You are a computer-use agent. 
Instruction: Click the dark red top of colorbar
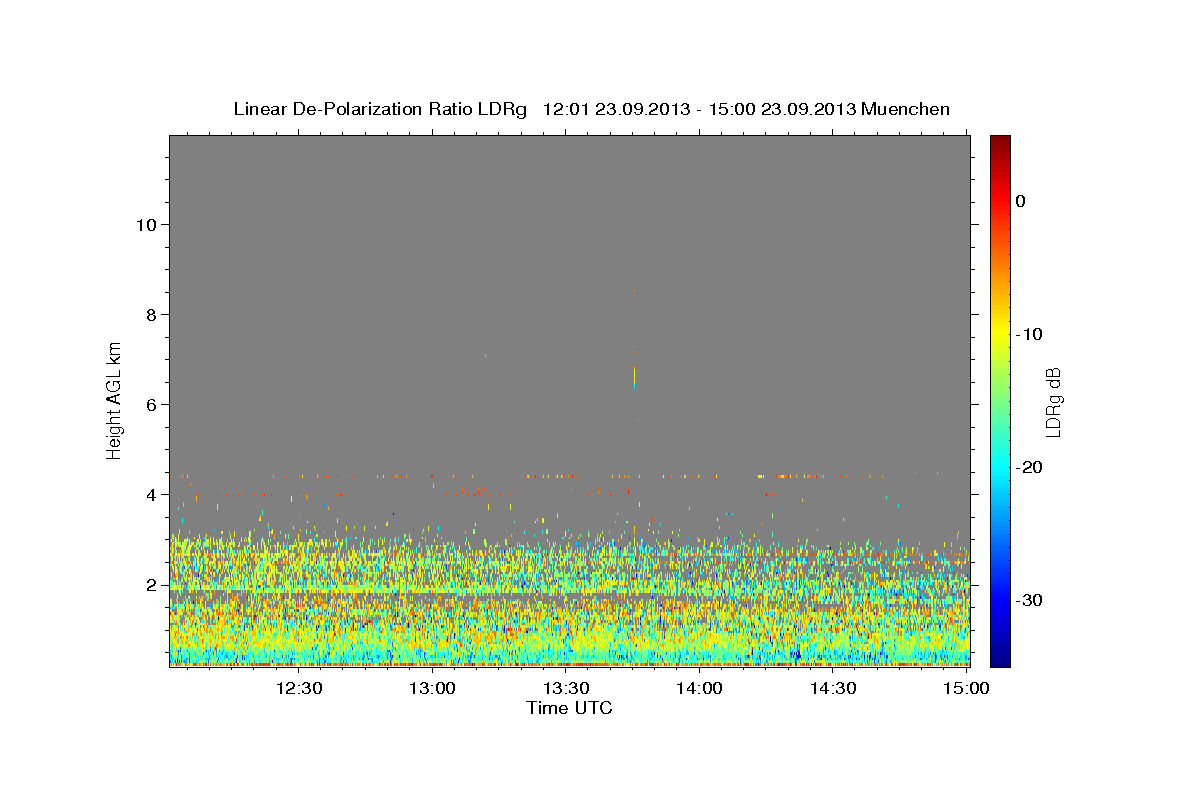[x=1000, y=141]
